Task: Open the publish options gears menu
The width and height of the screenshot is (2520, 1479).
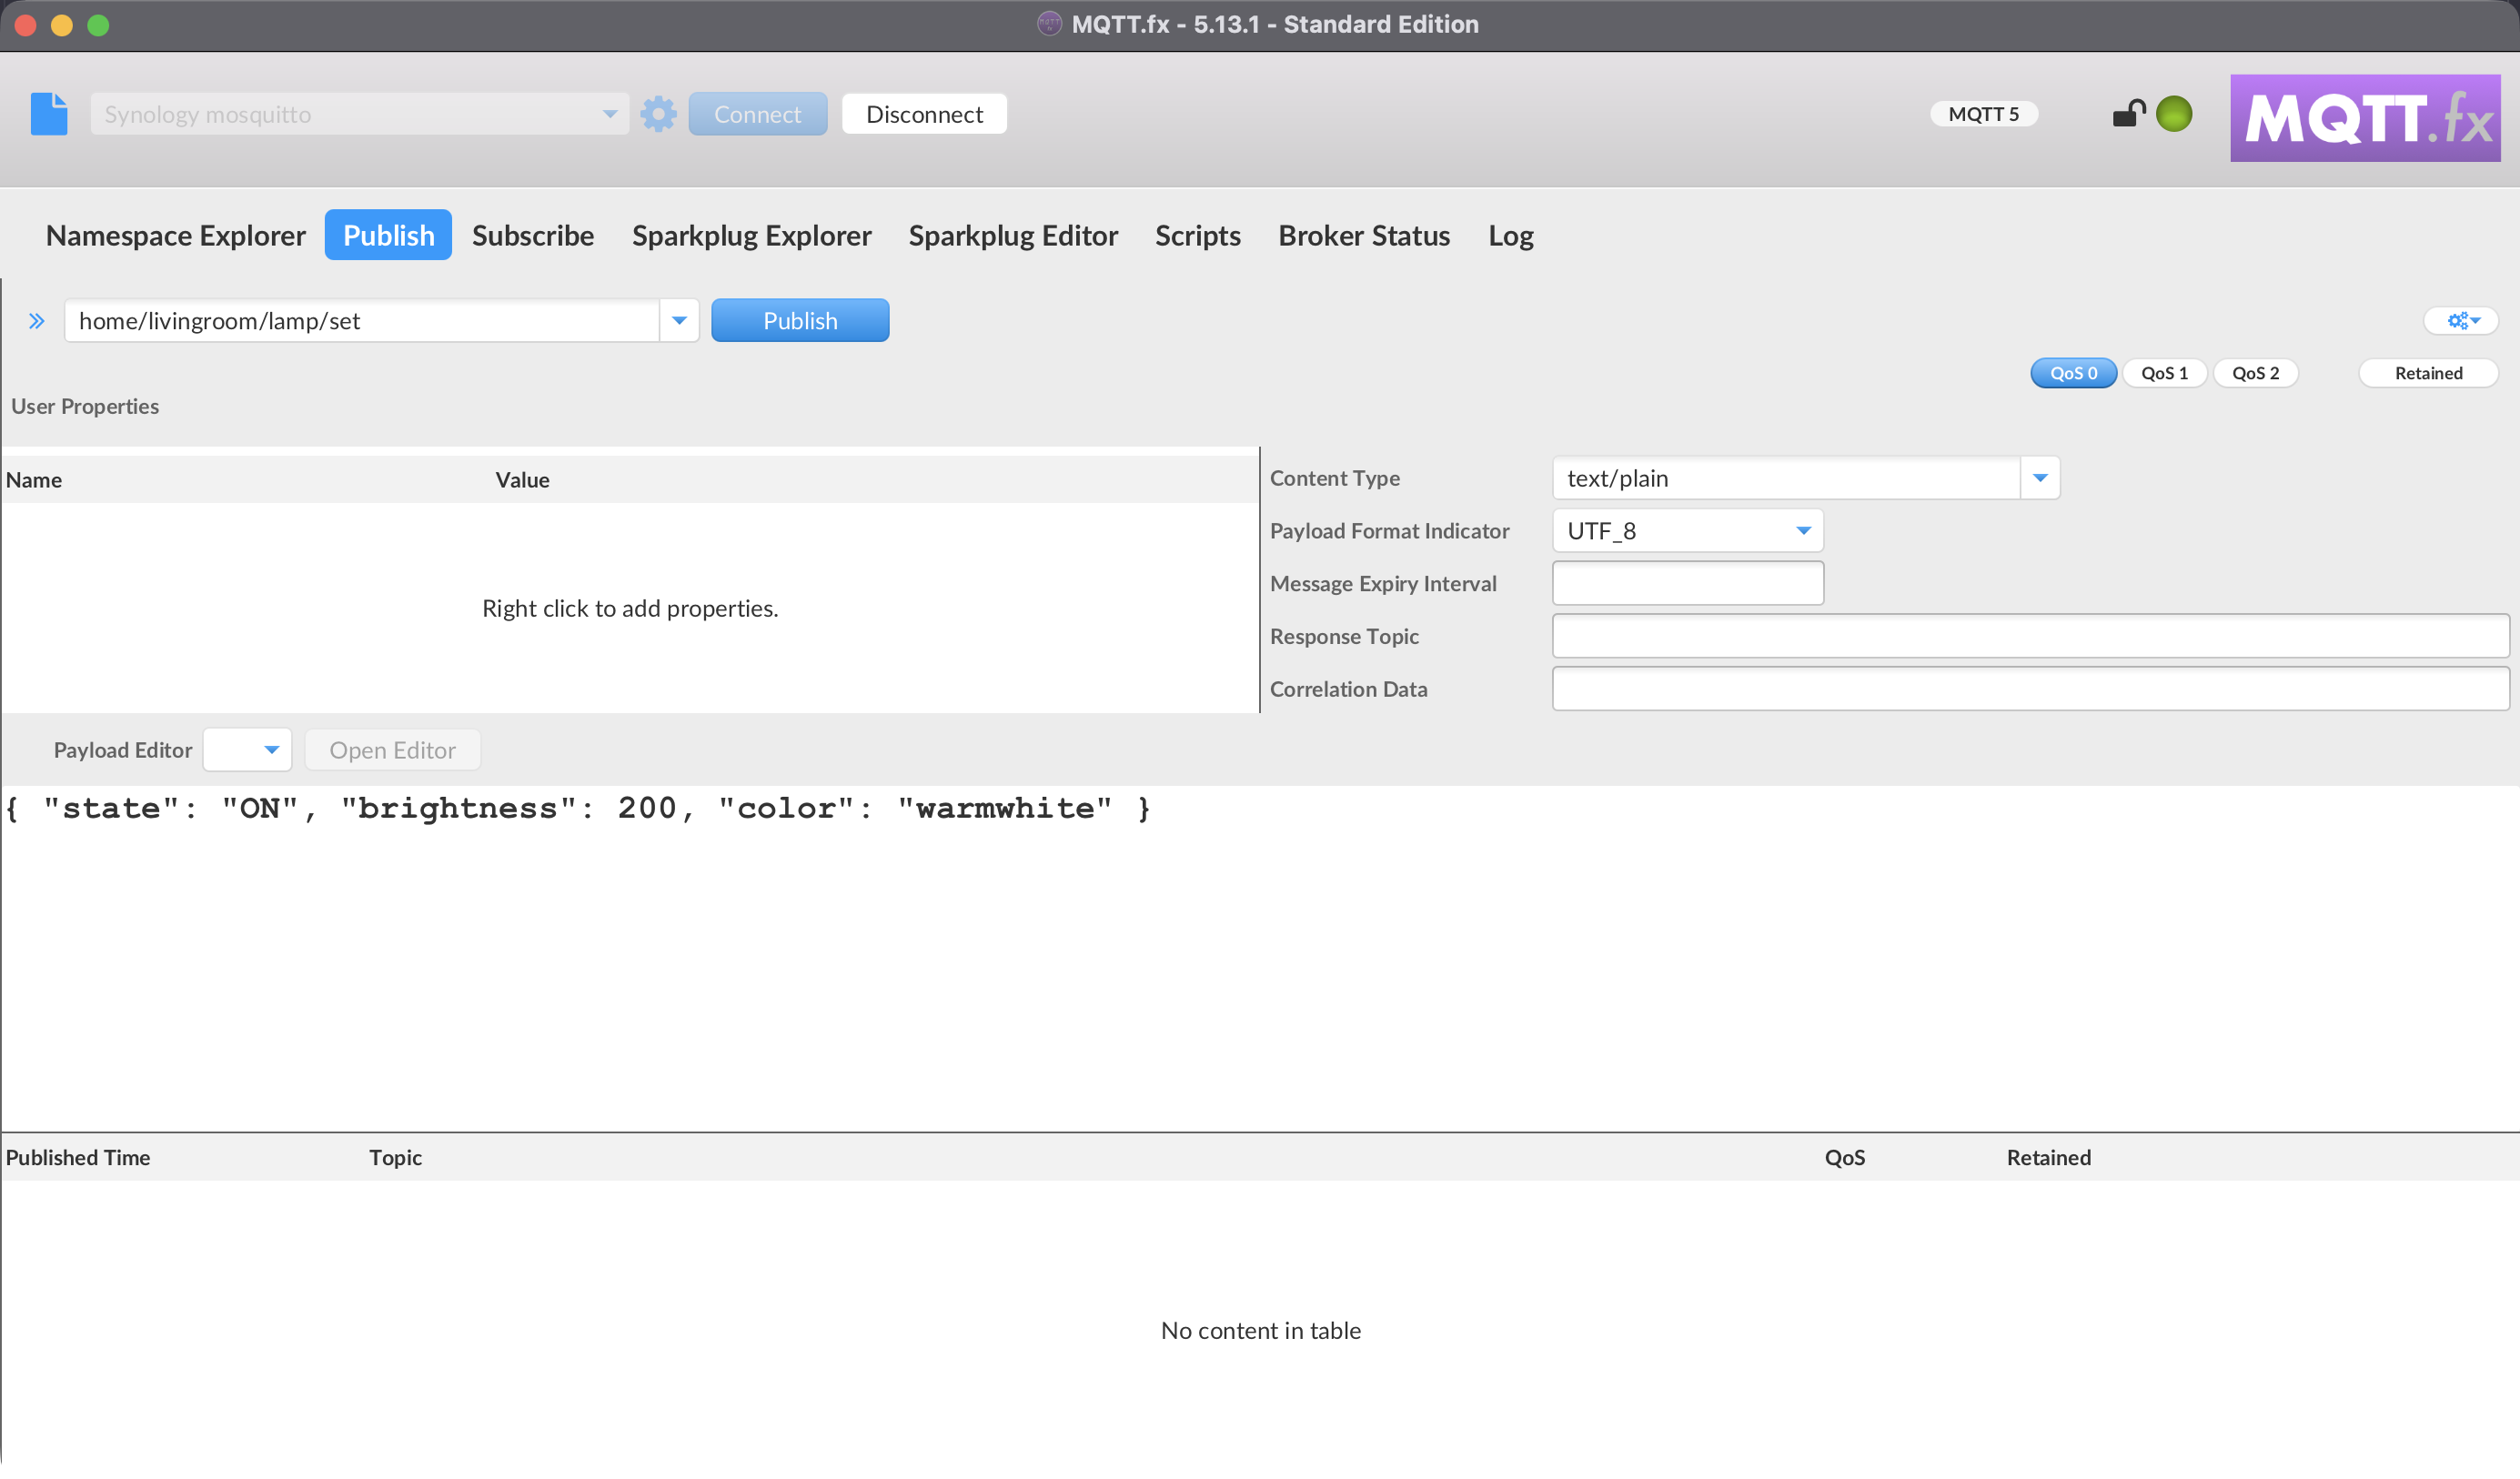Action: 2462,321
